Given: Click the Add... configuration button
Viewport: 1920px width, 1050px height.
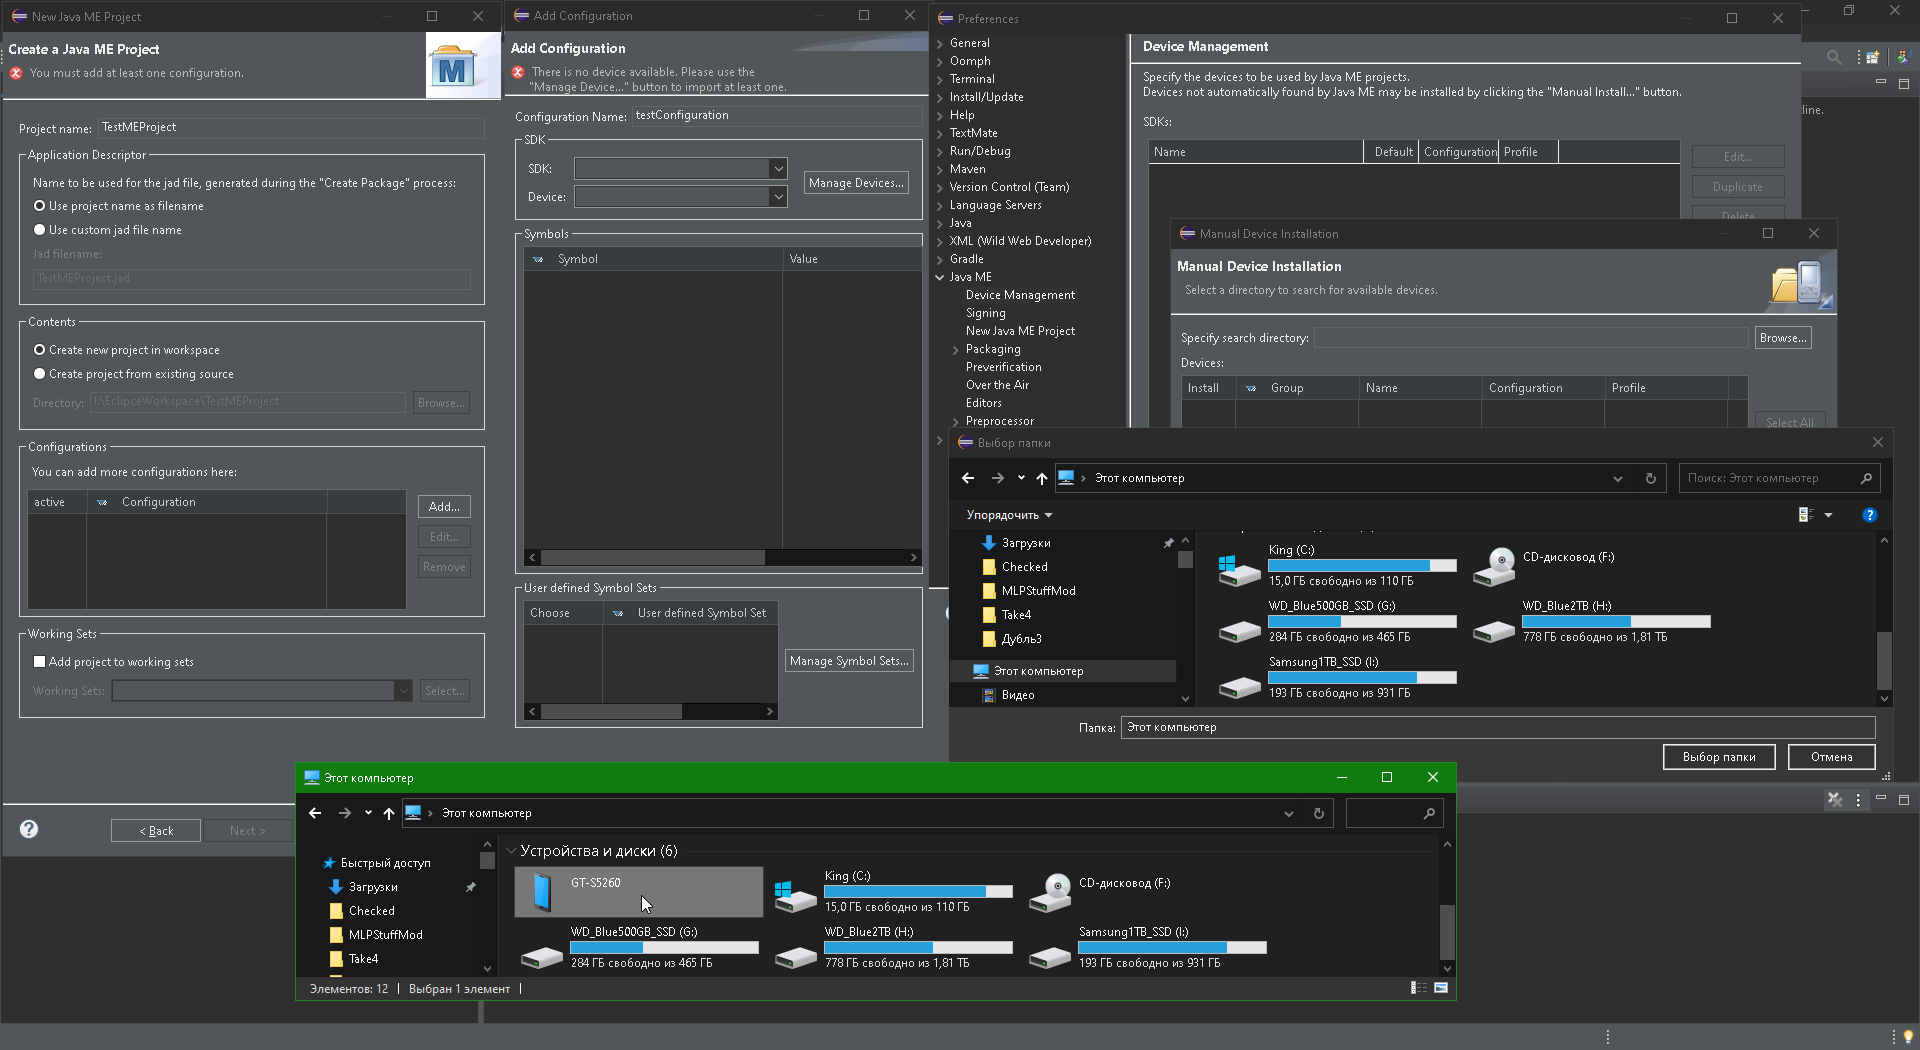Looking at the screenshot, I should (444, 507).
